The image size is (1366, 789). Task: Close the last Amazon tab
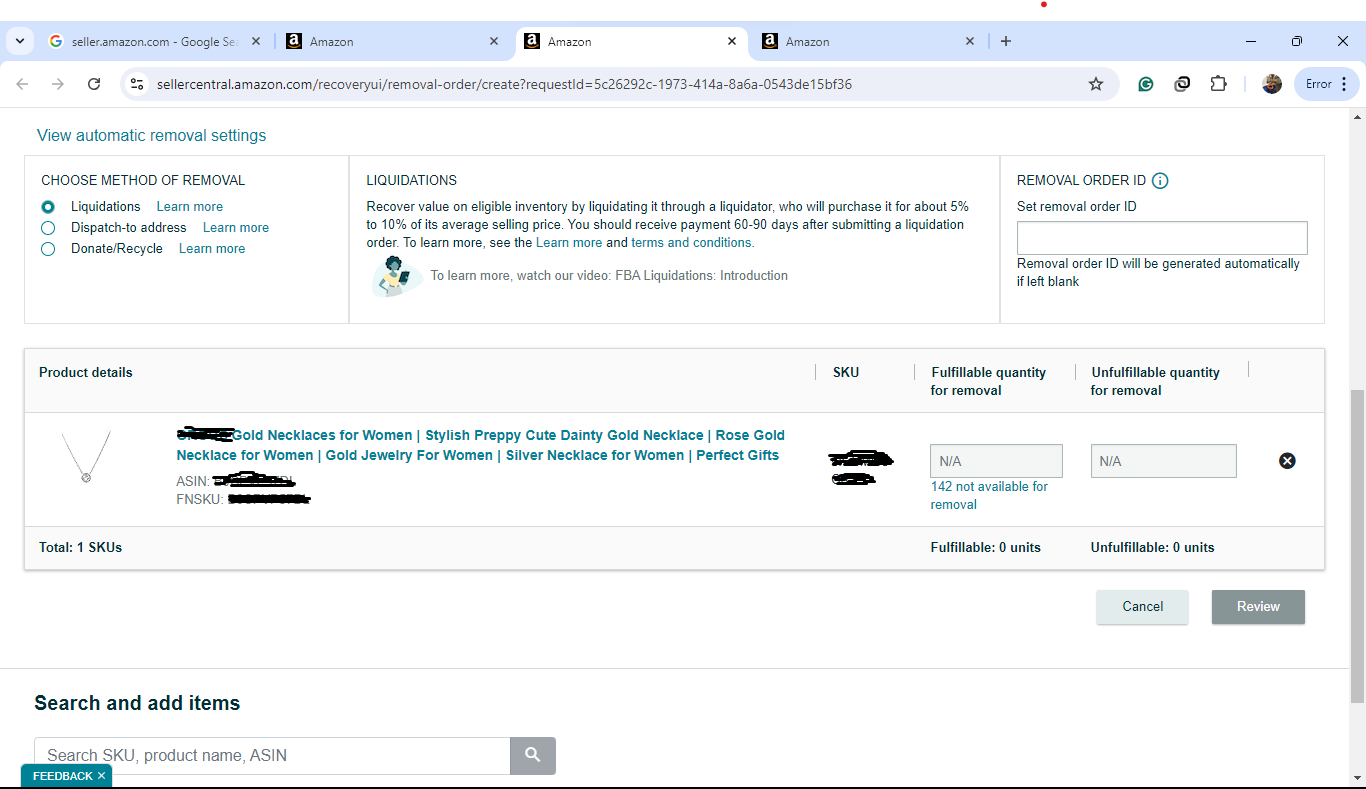click(x=969, y=41)
